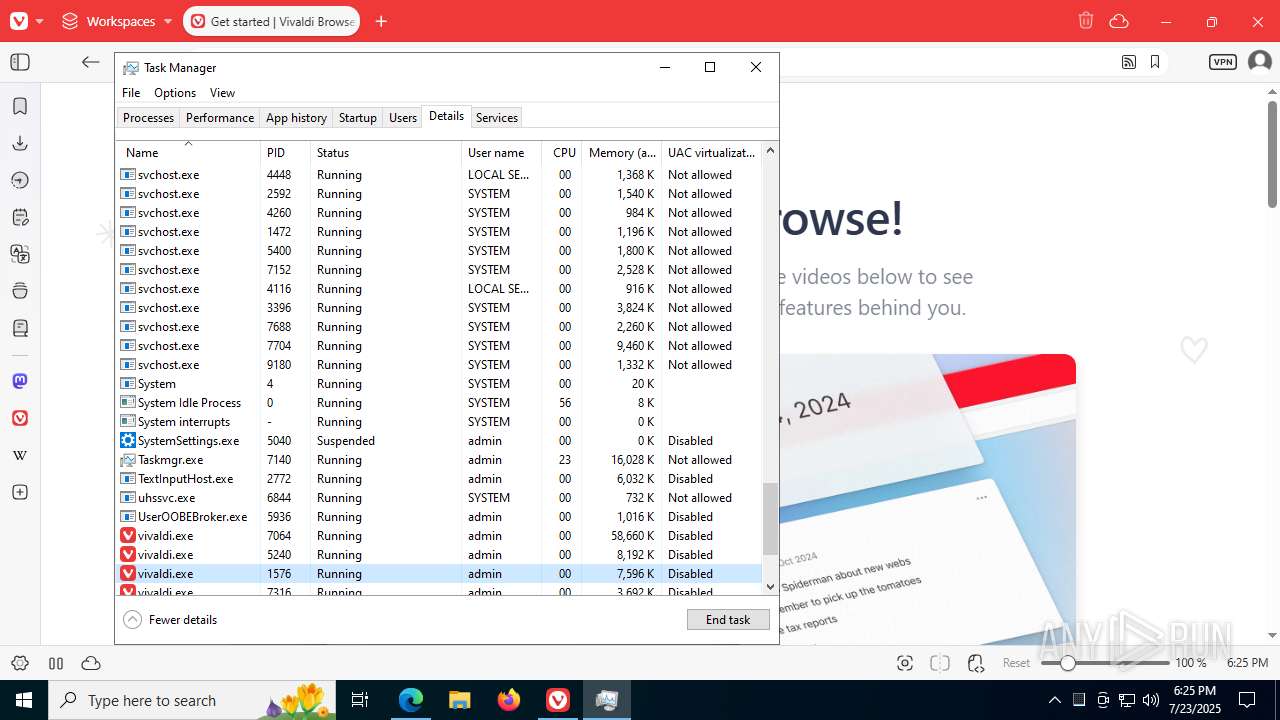Switch to the Services tab
This screenshot has height=720, width=1280.
[496, 118]
